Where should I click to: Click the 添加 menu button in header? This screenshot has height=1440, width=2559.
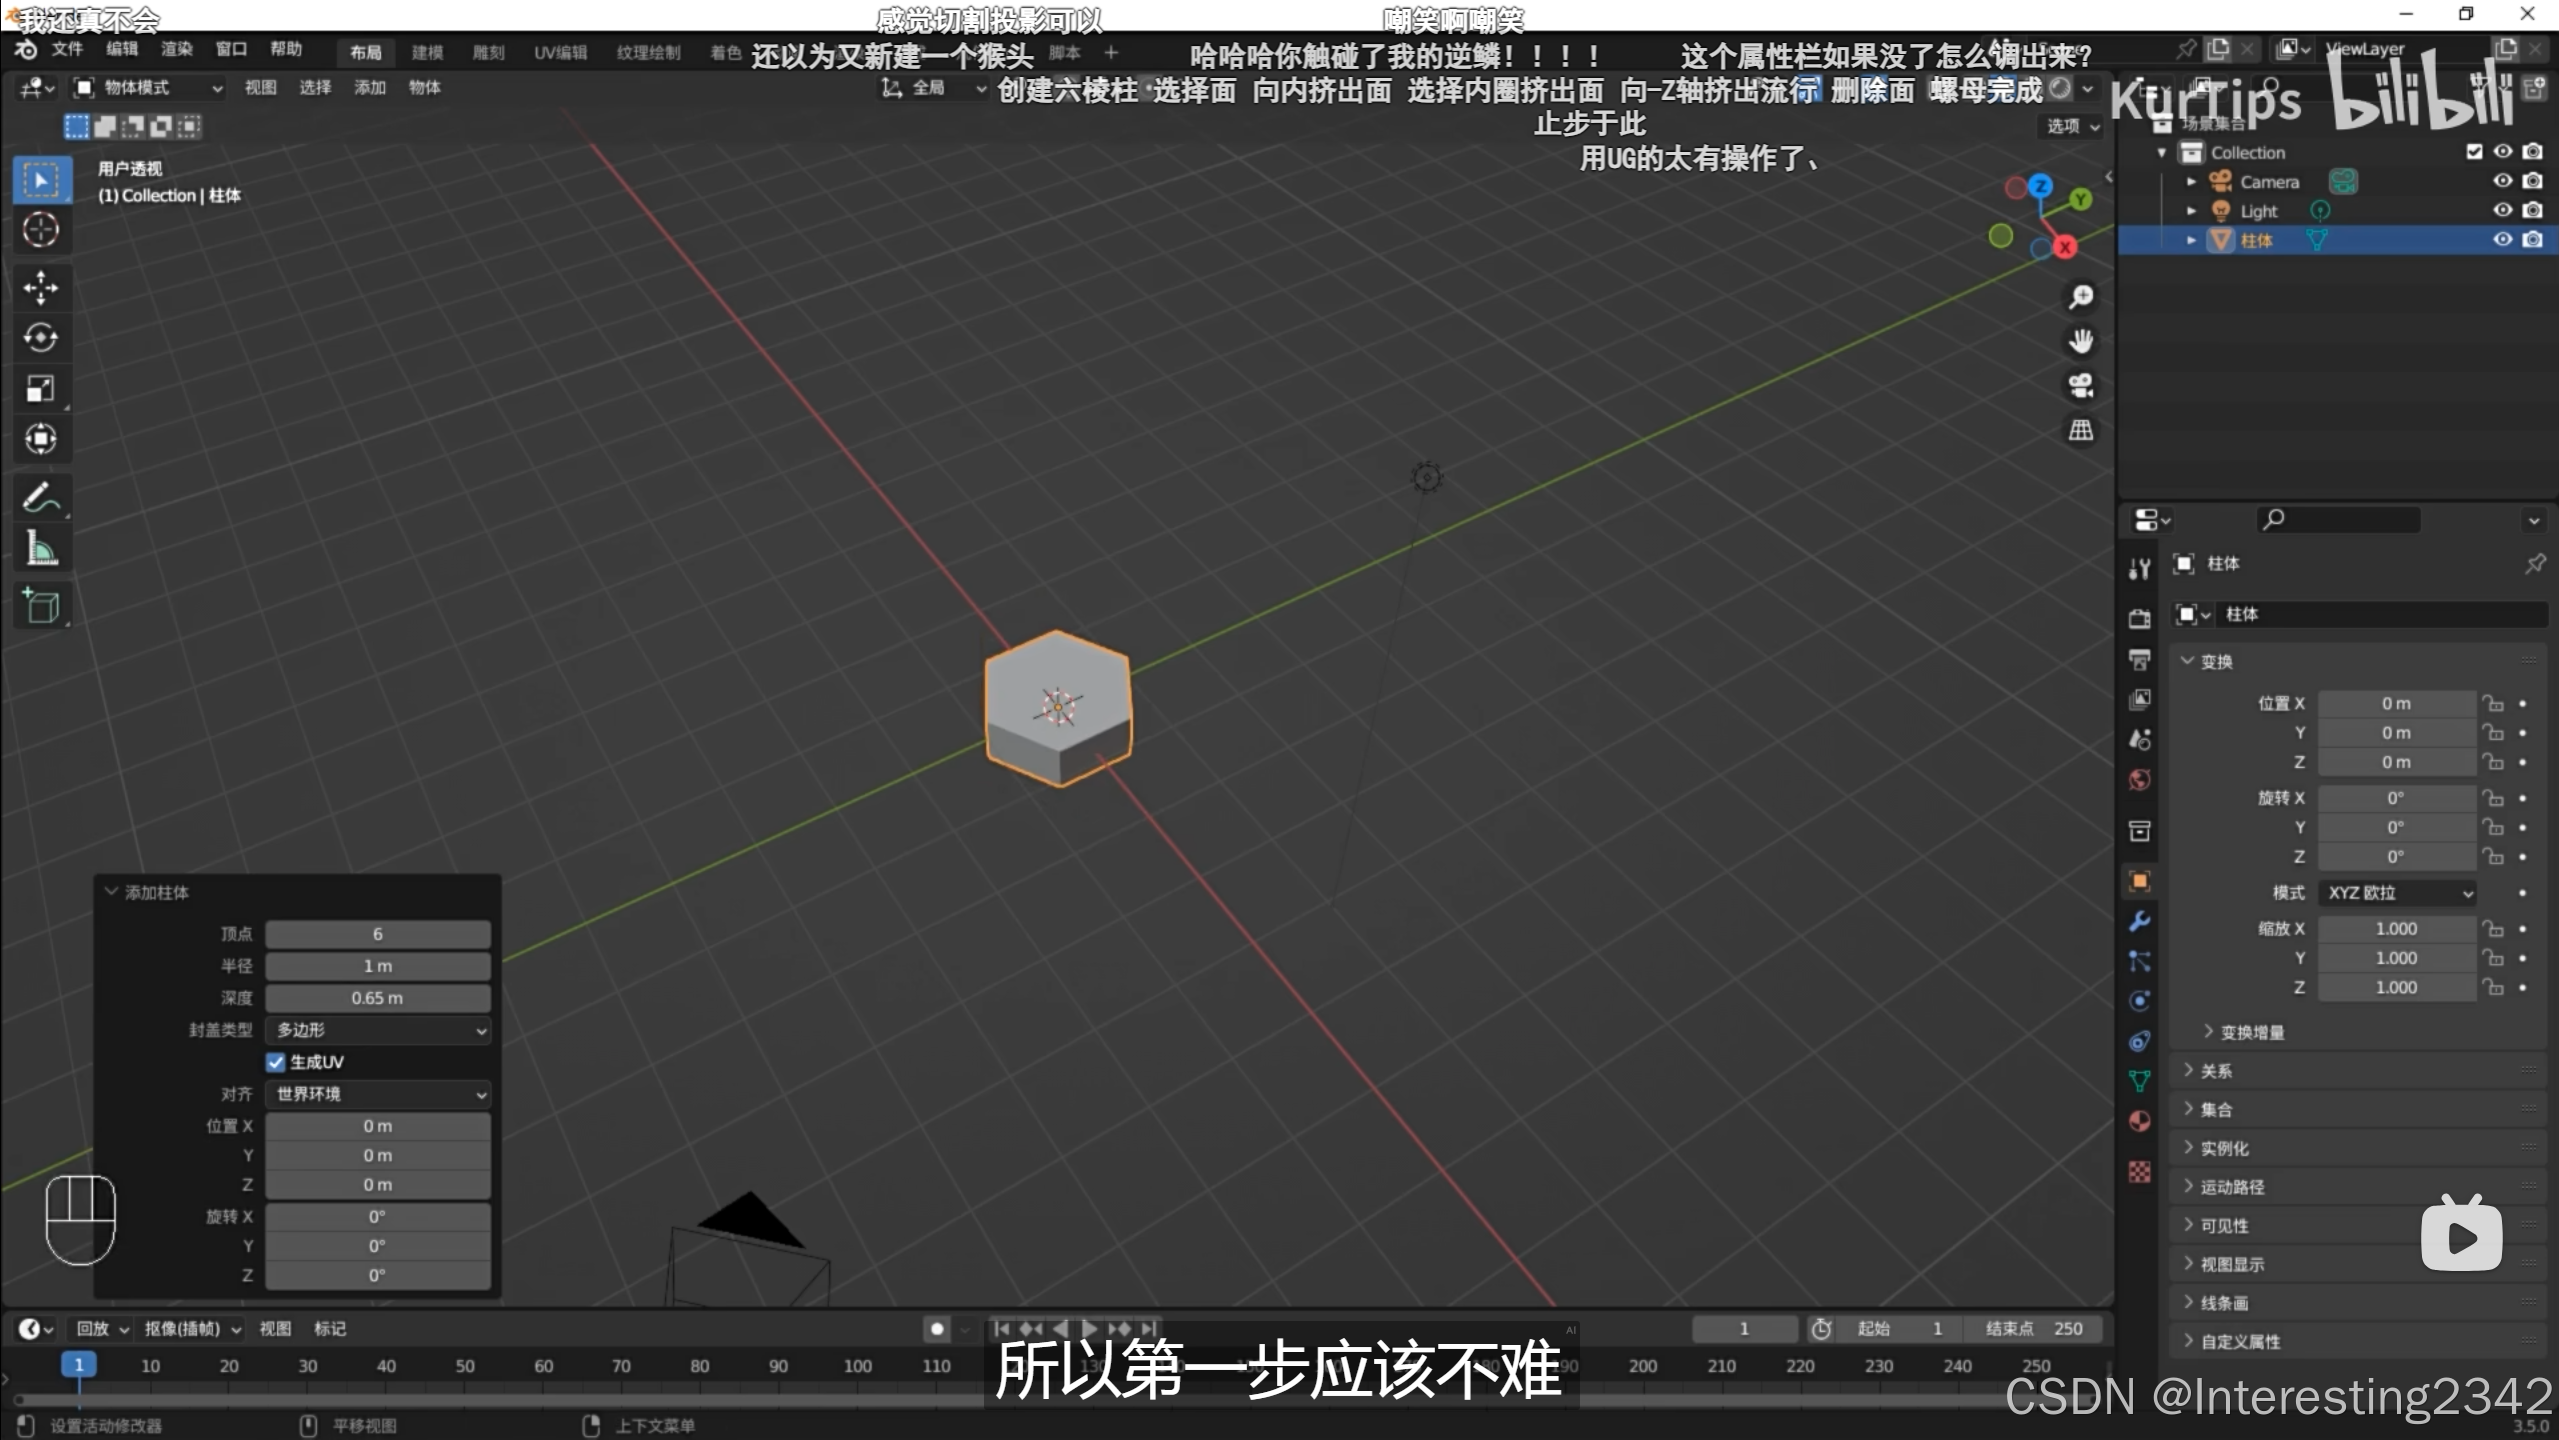click(x=369, y=88)
